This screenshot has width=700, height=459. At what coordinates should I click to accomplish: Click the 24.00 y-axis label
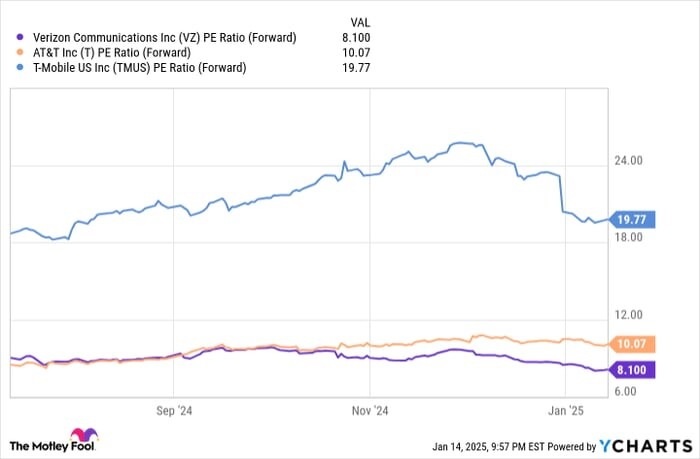(x=629, y=161)
